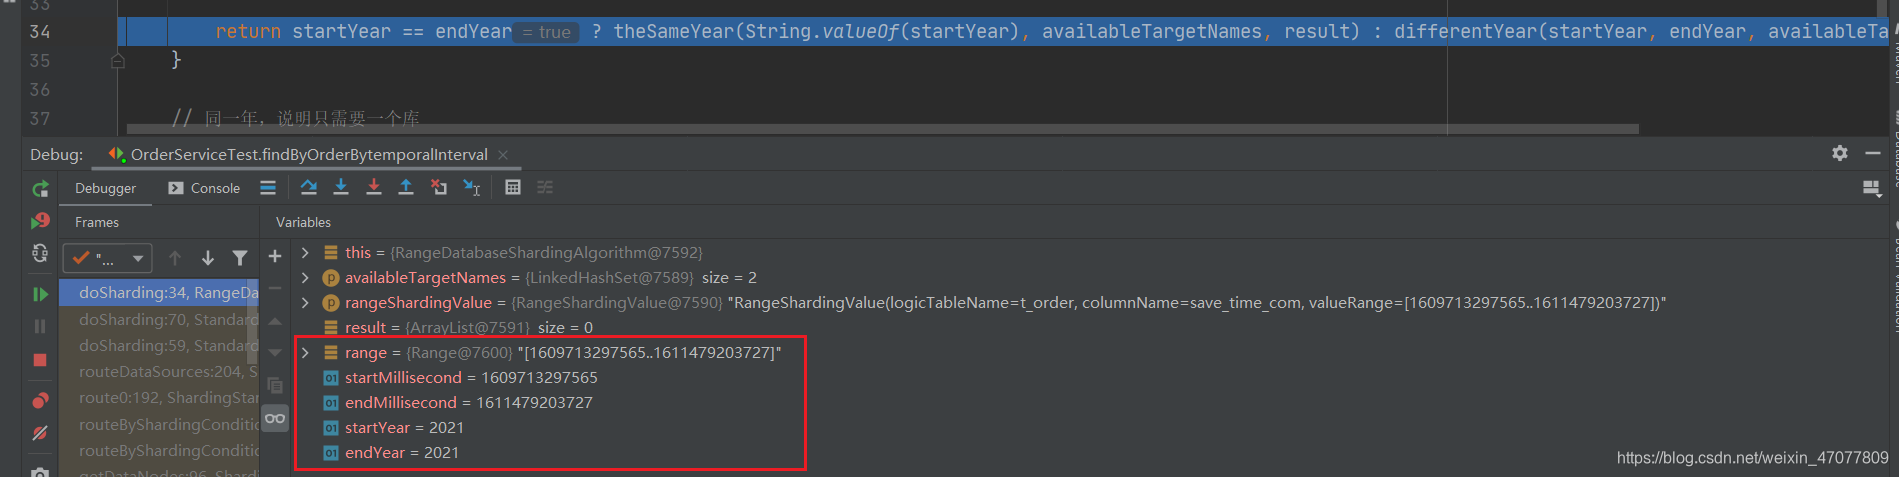Open debug panel settings gear
Screen dimensions: 1899x477
coord(1840,153)
